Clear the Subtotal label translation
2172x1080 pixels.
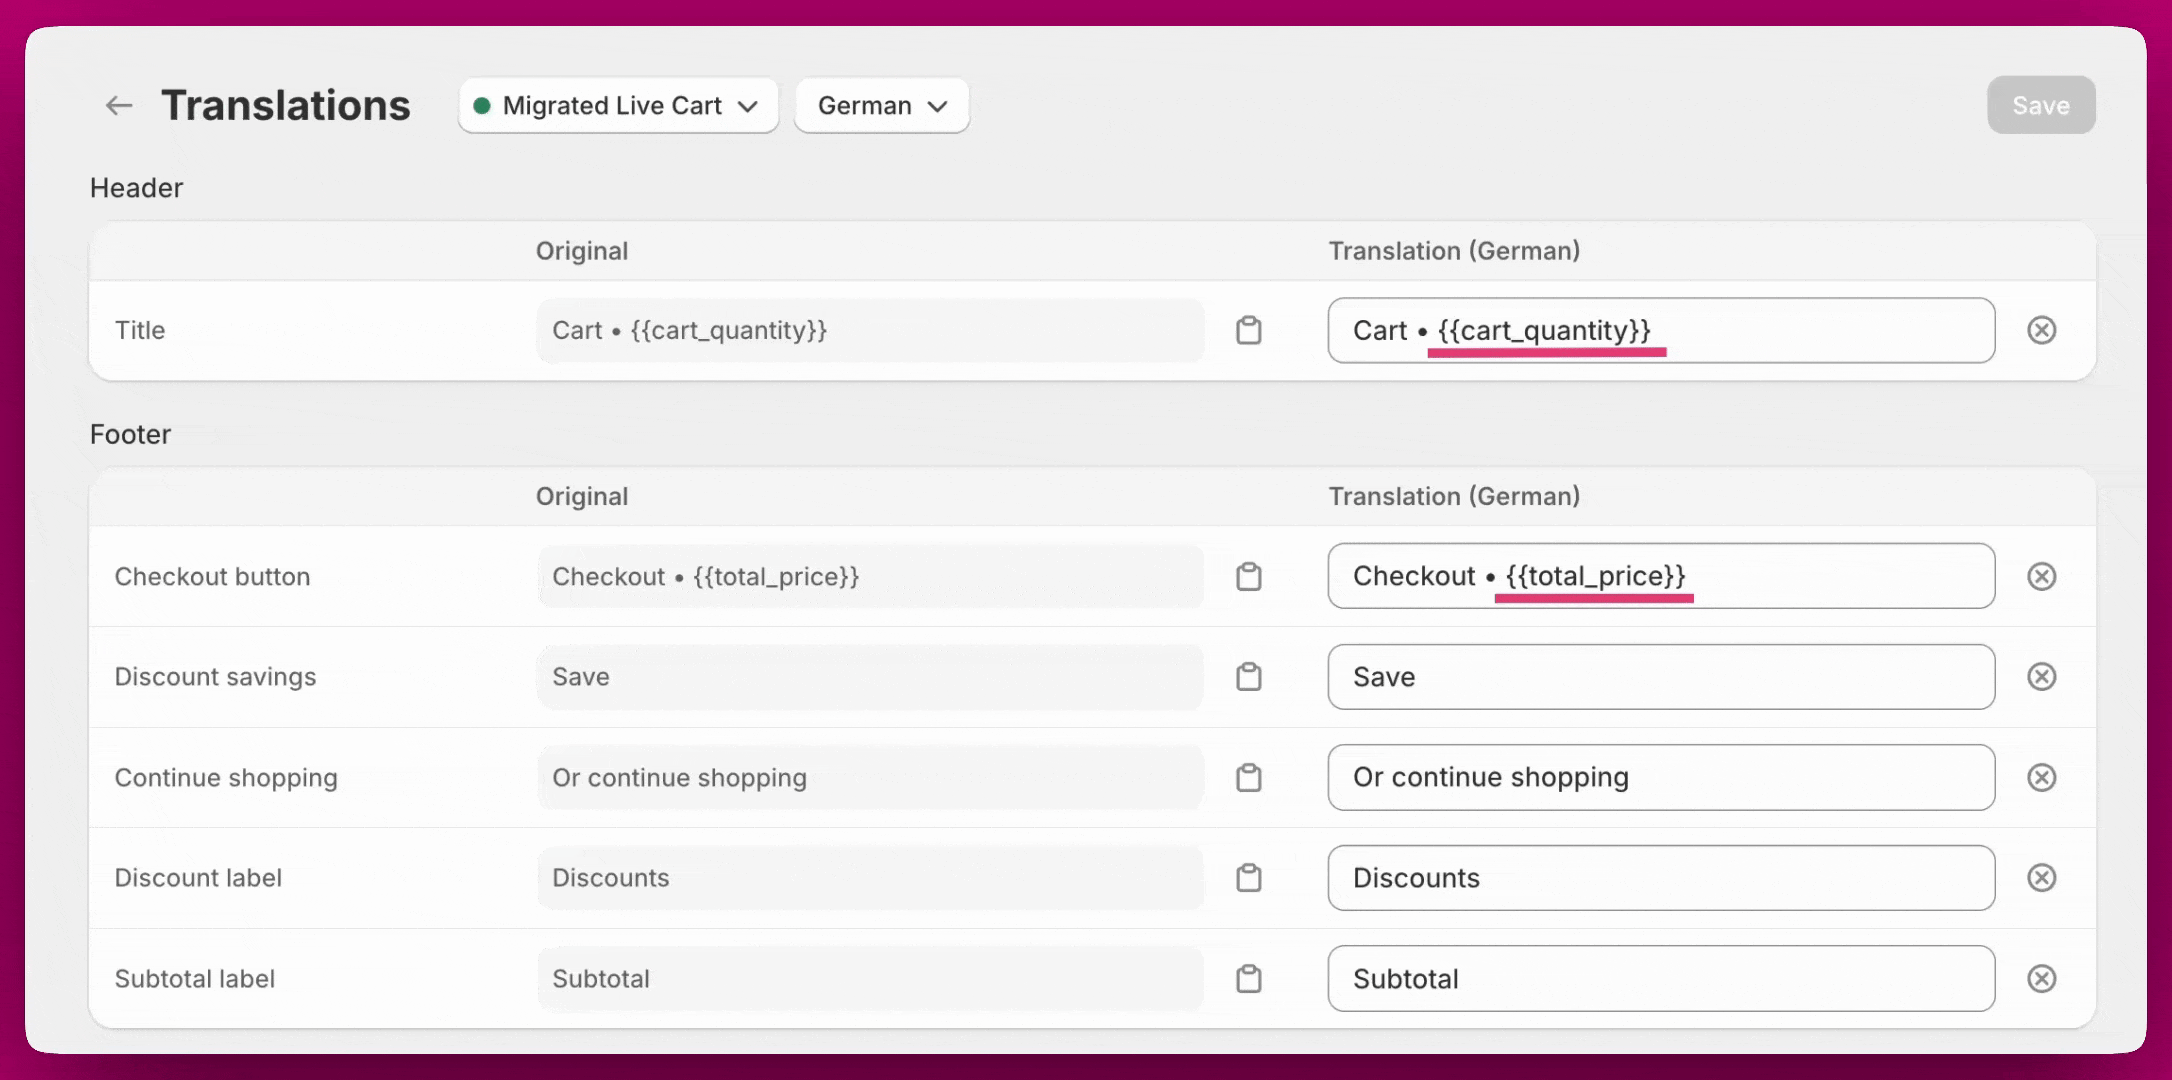click(2041, 979)
